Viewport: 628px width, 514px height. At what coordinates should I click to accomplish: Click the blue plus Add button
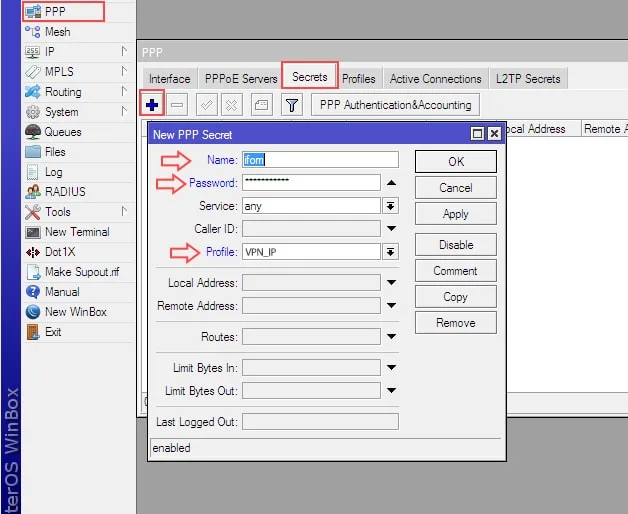(x=151, y=104)
